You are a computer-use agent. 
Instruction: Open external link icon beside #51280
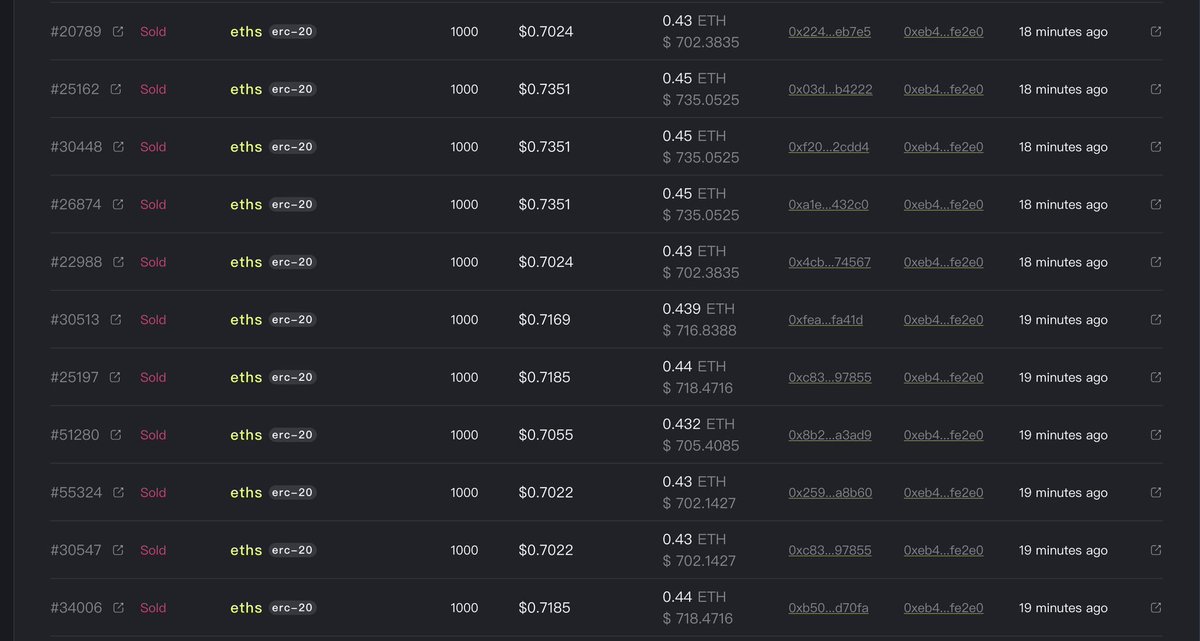116,435
